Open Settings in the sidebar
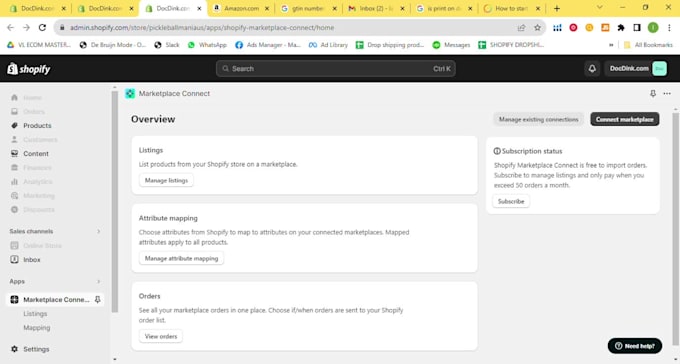 36,349
